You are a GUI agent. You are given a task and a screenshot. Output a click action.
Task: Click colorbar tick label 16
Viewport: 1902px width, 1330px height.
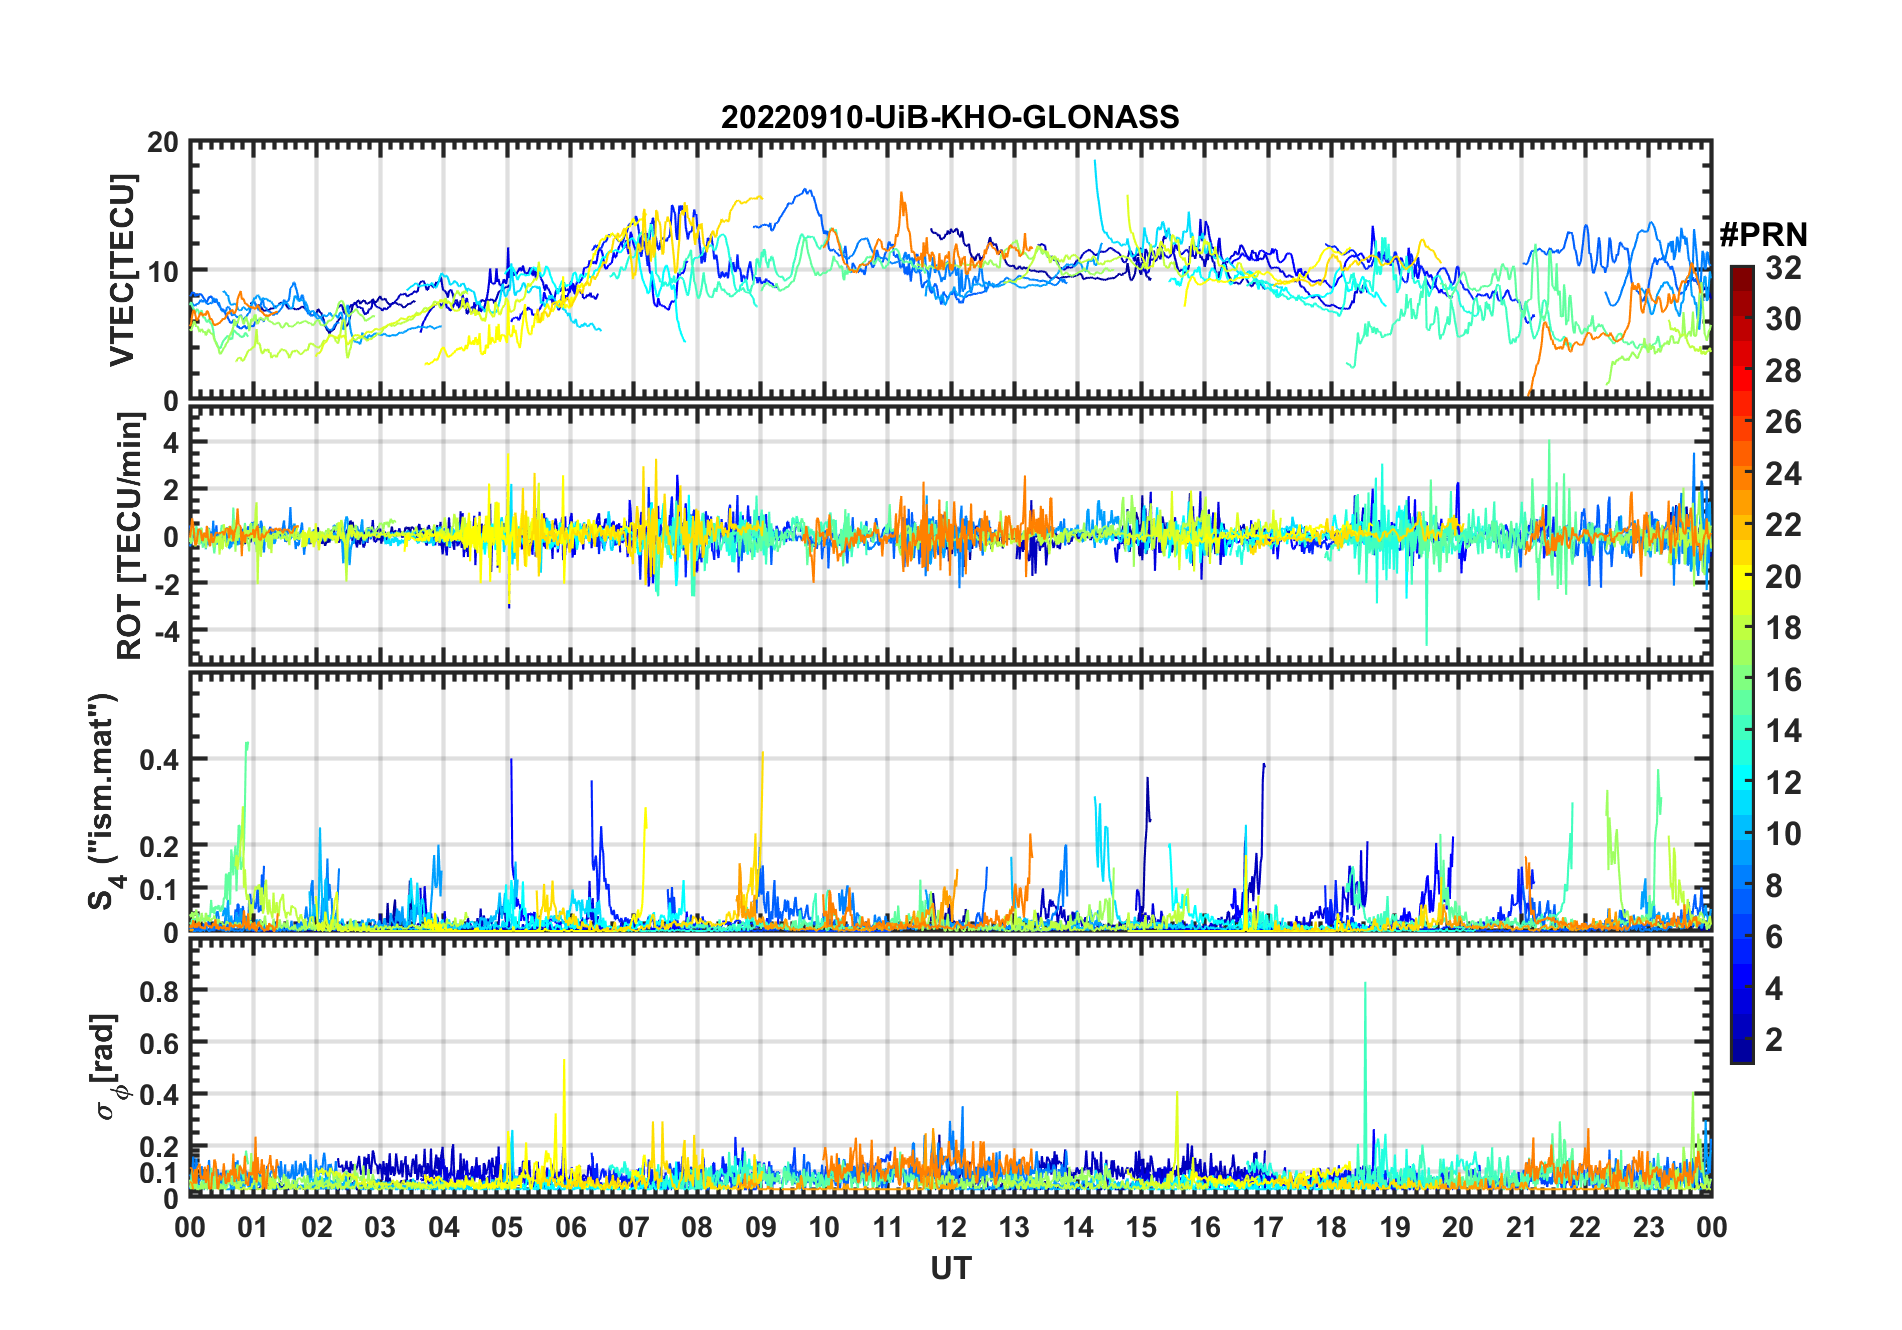pyautogui.click(x=1783, y=680)
